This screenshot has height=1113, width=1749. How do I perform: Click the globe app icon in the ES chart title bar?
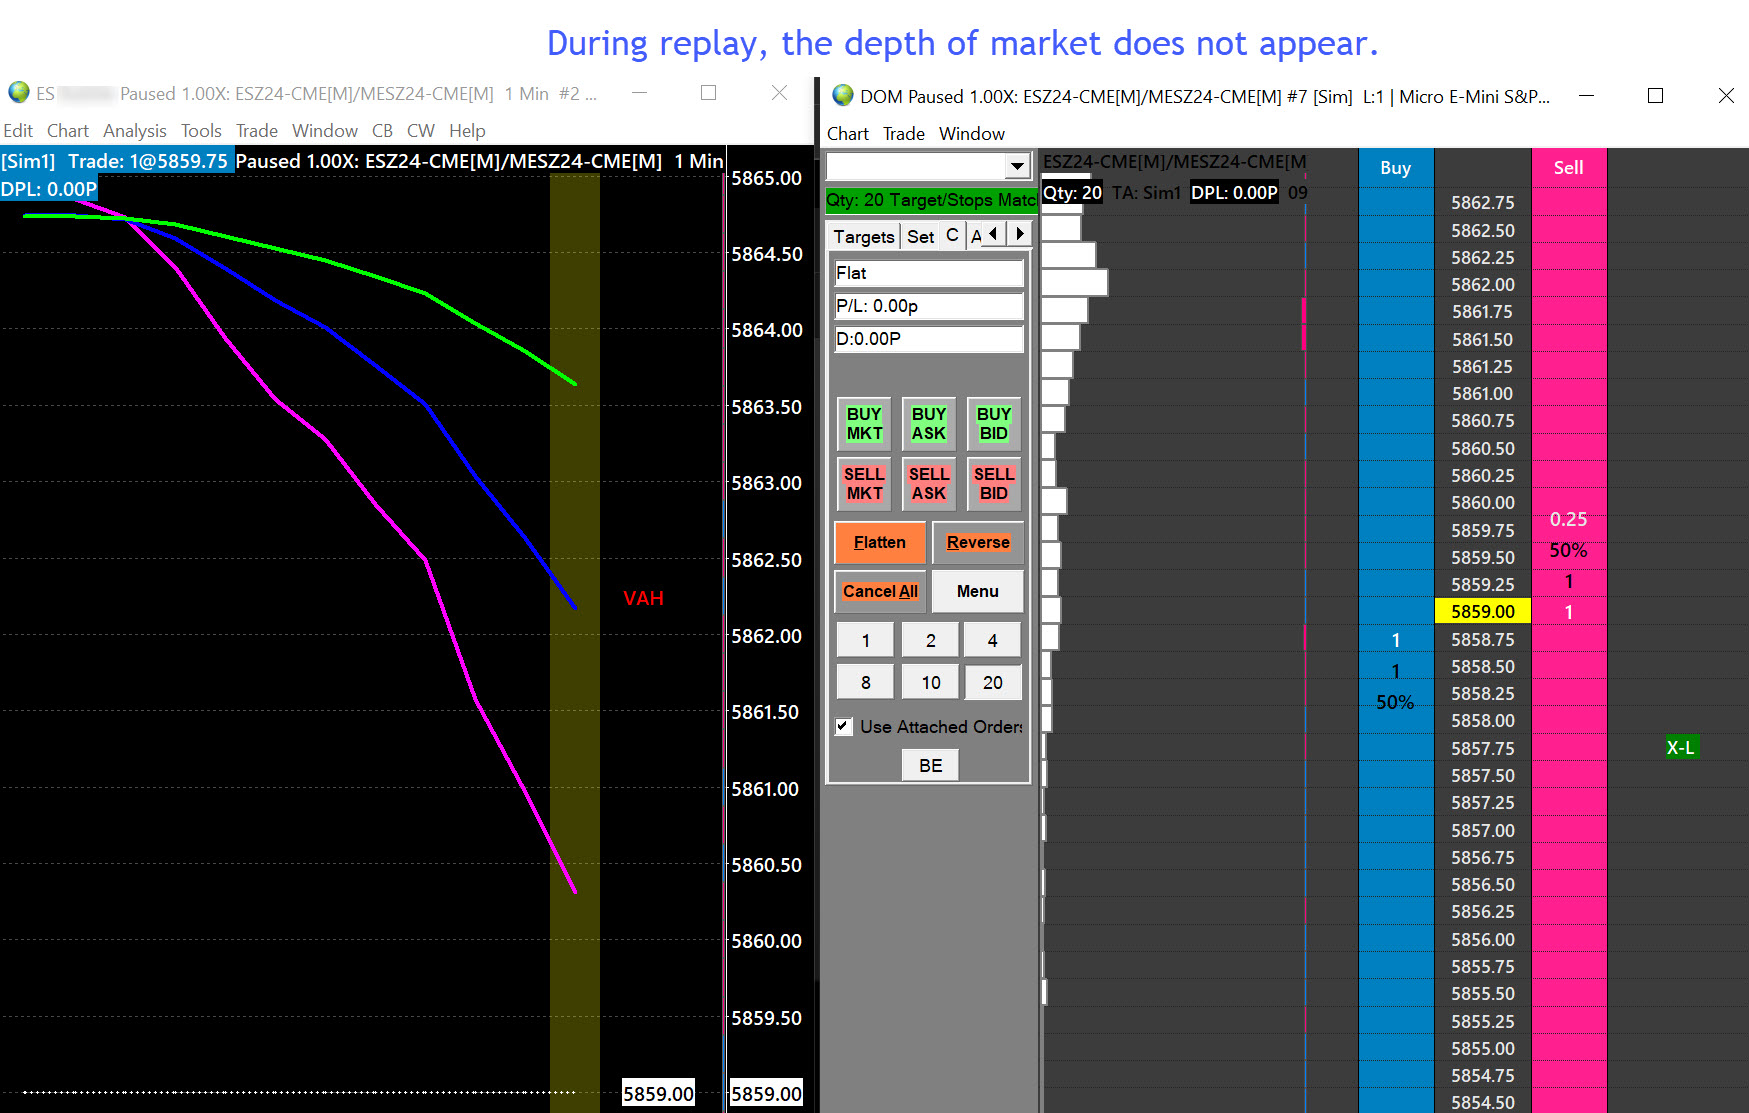[19, 93]
